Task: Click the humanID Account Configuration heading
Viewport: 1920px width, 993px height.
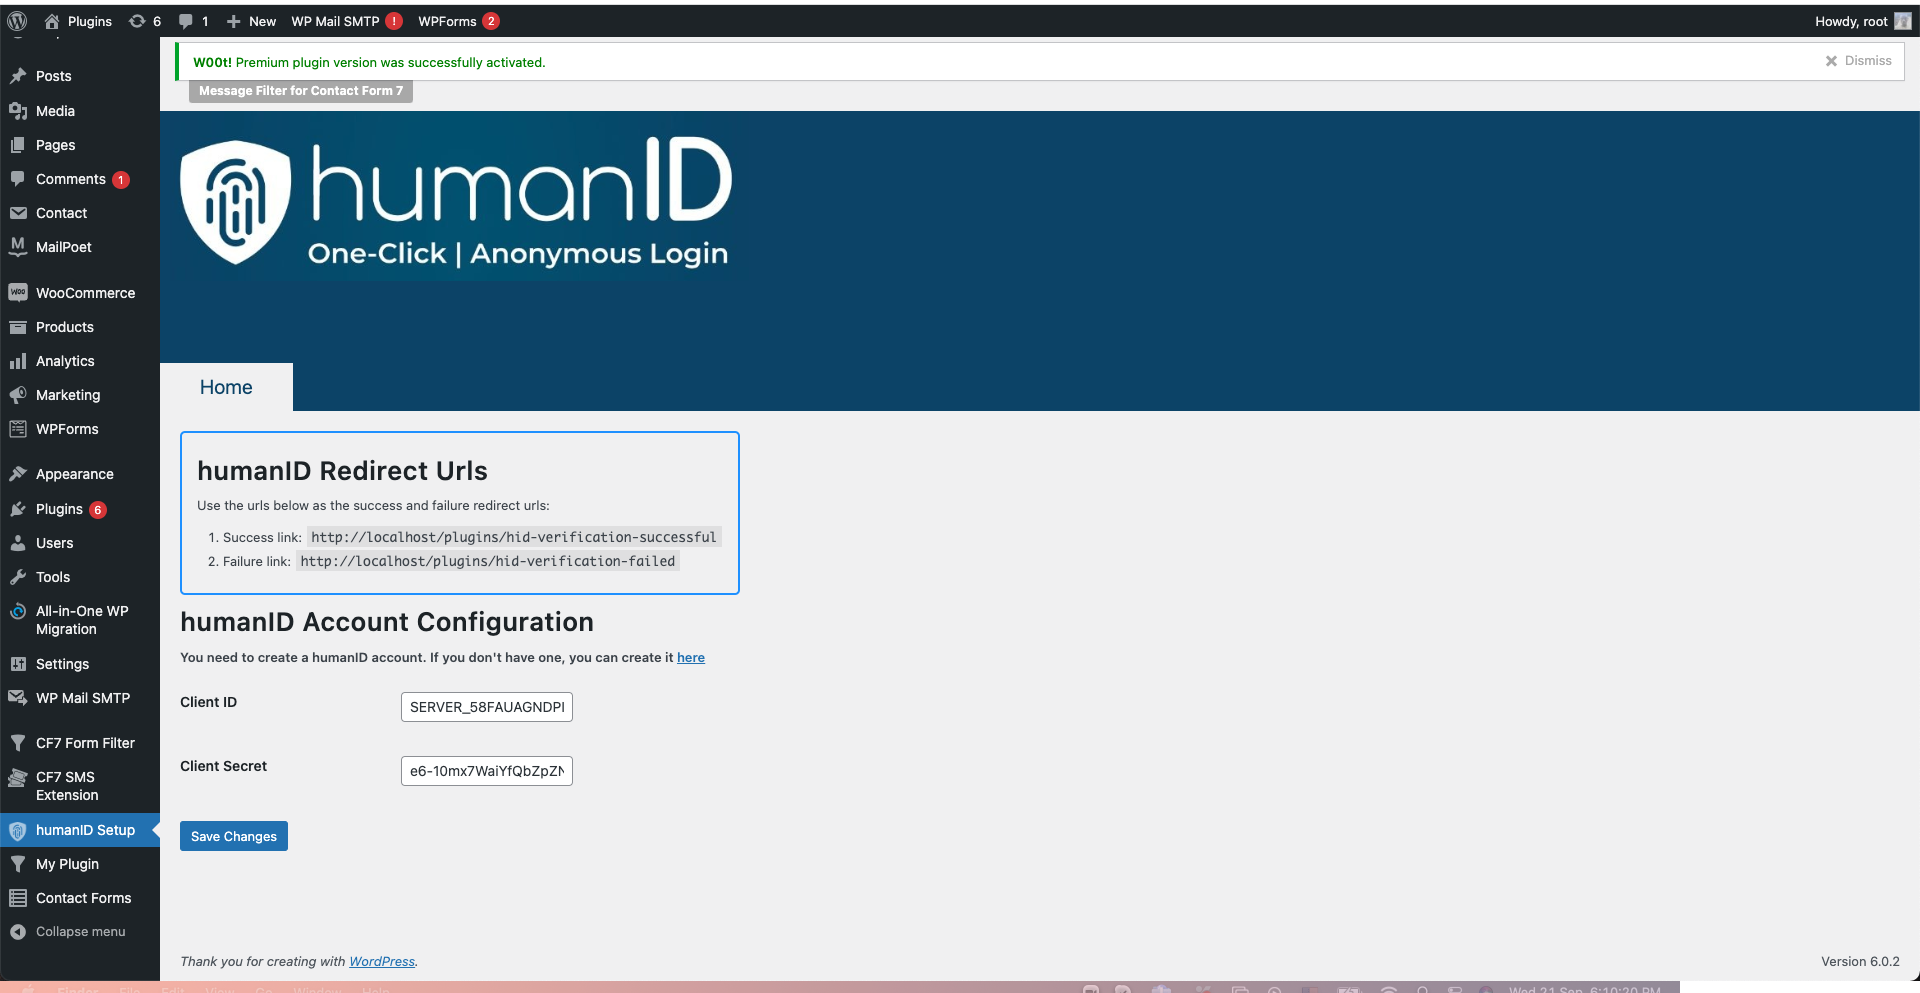Action: click(x=387, y=622)
